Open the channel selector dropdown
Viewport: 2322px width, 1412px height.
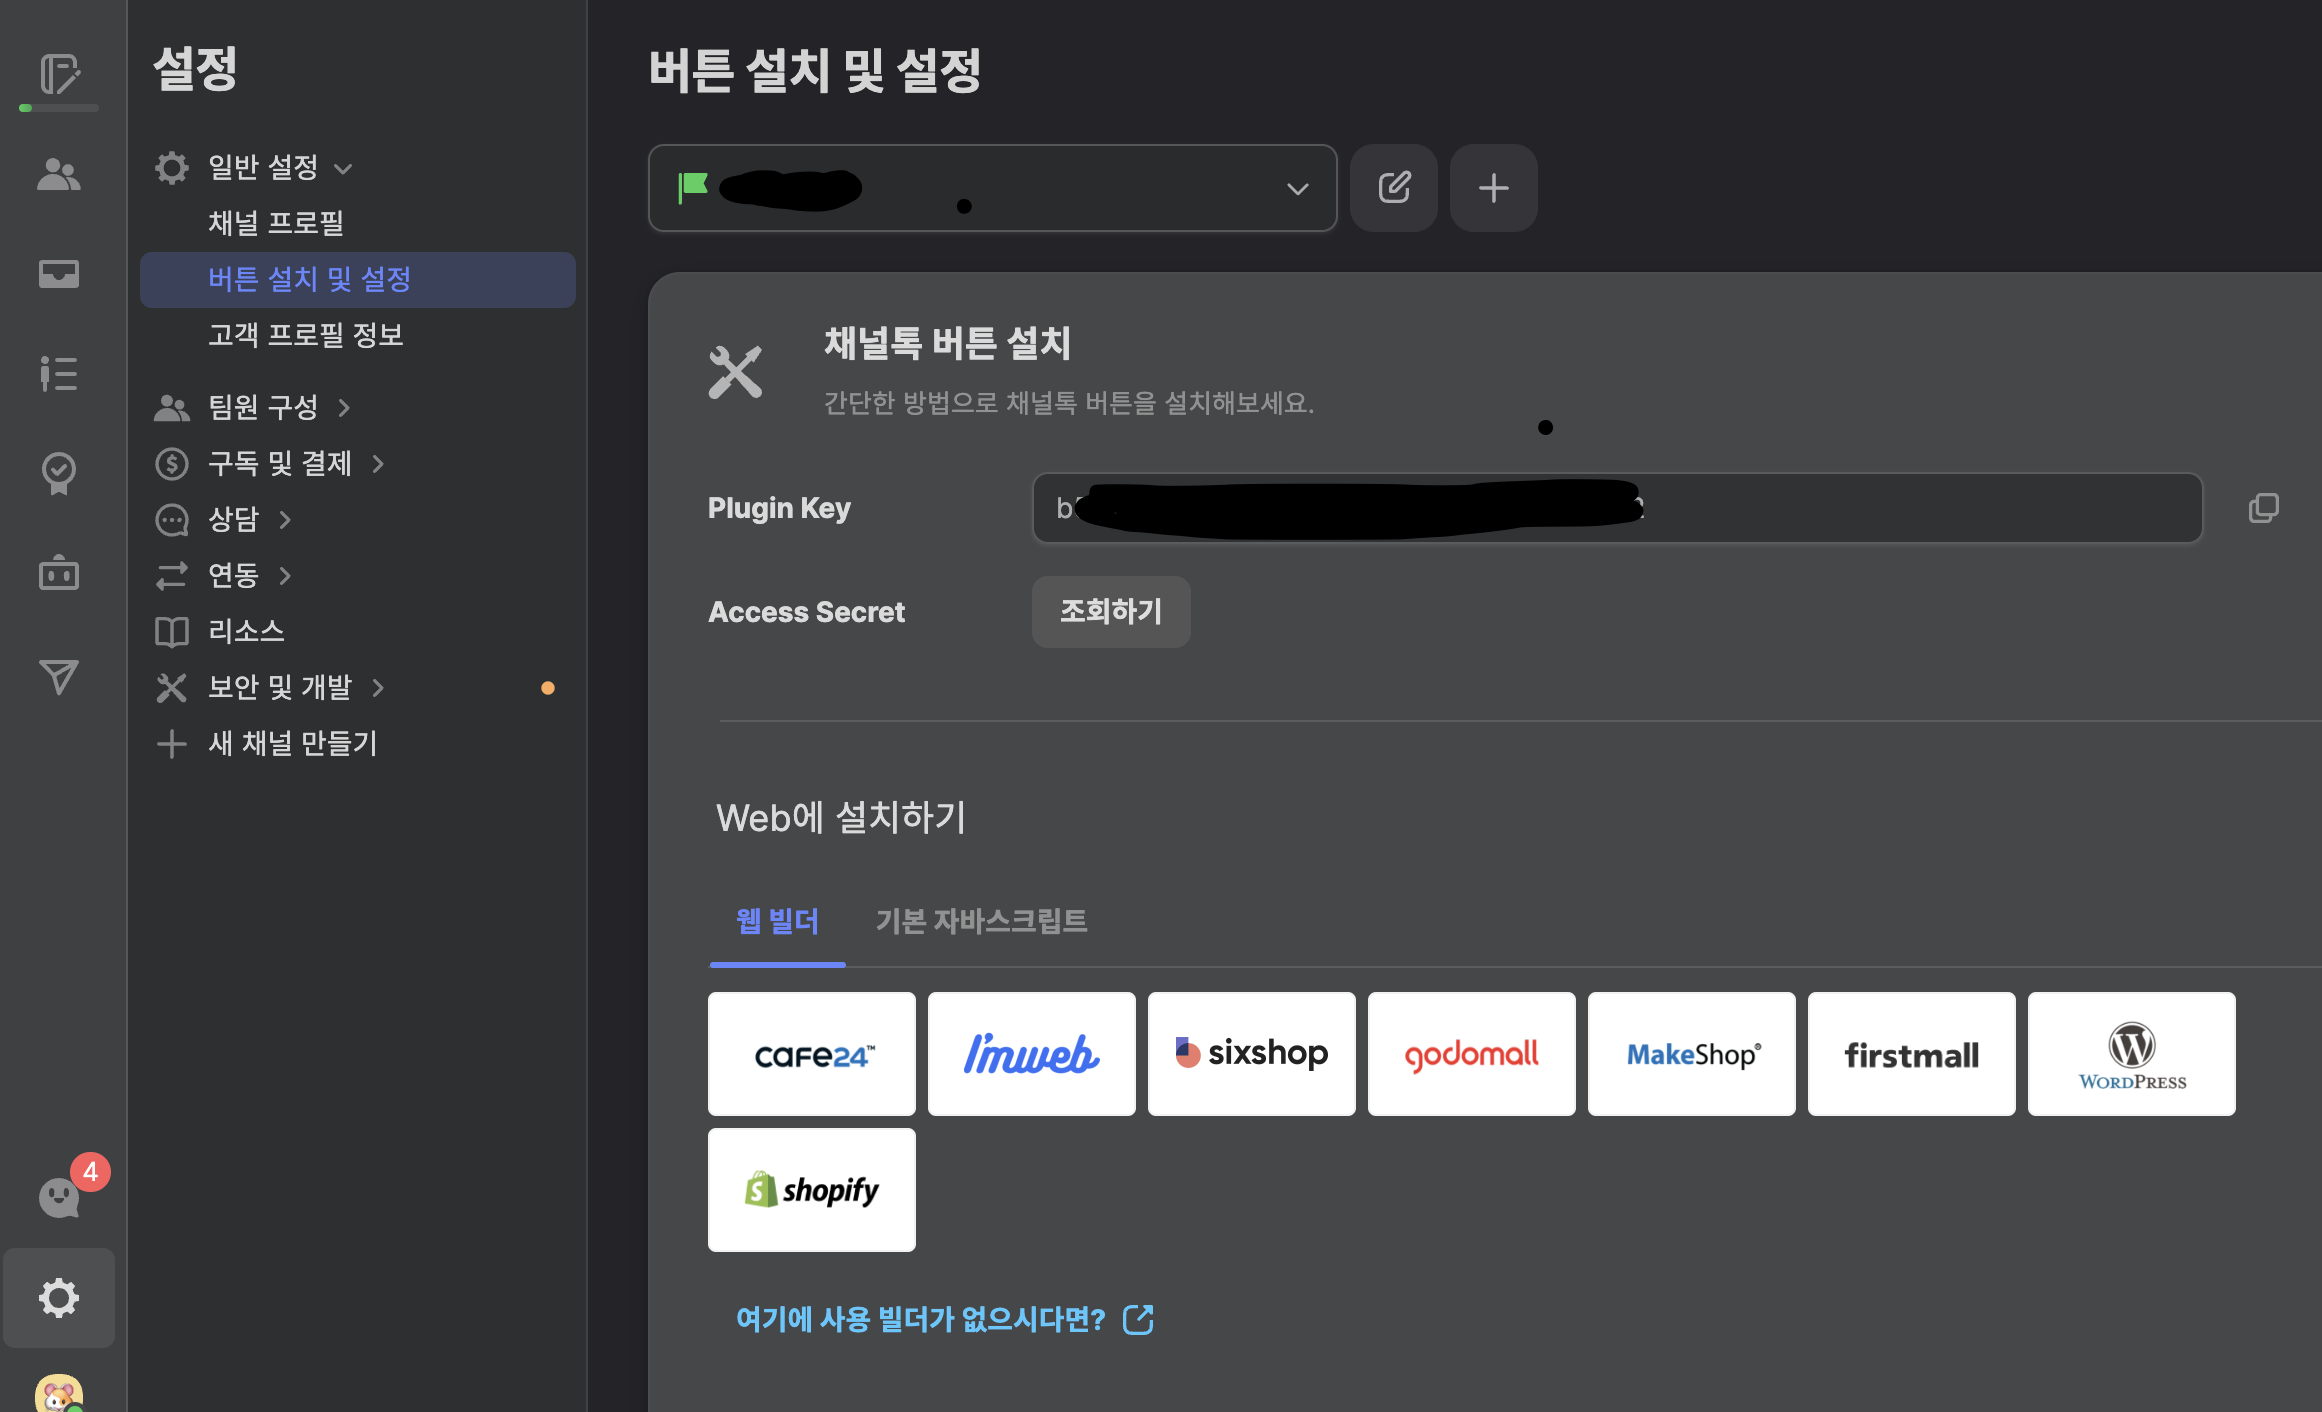pos(992,188)
